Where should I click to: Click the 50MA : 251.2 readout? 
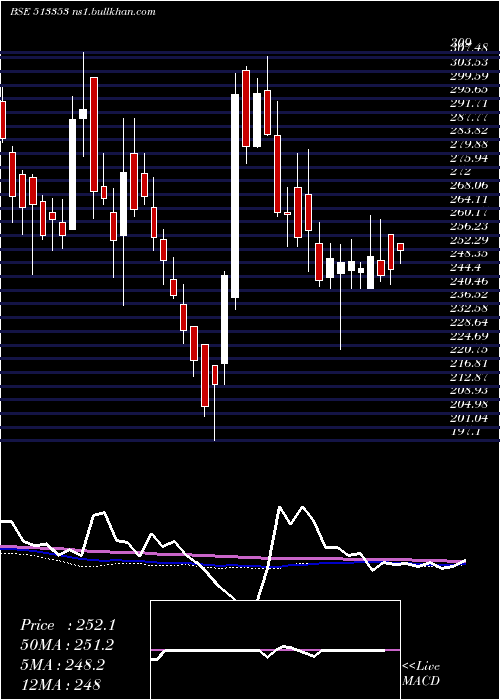[x=67, y=645]
